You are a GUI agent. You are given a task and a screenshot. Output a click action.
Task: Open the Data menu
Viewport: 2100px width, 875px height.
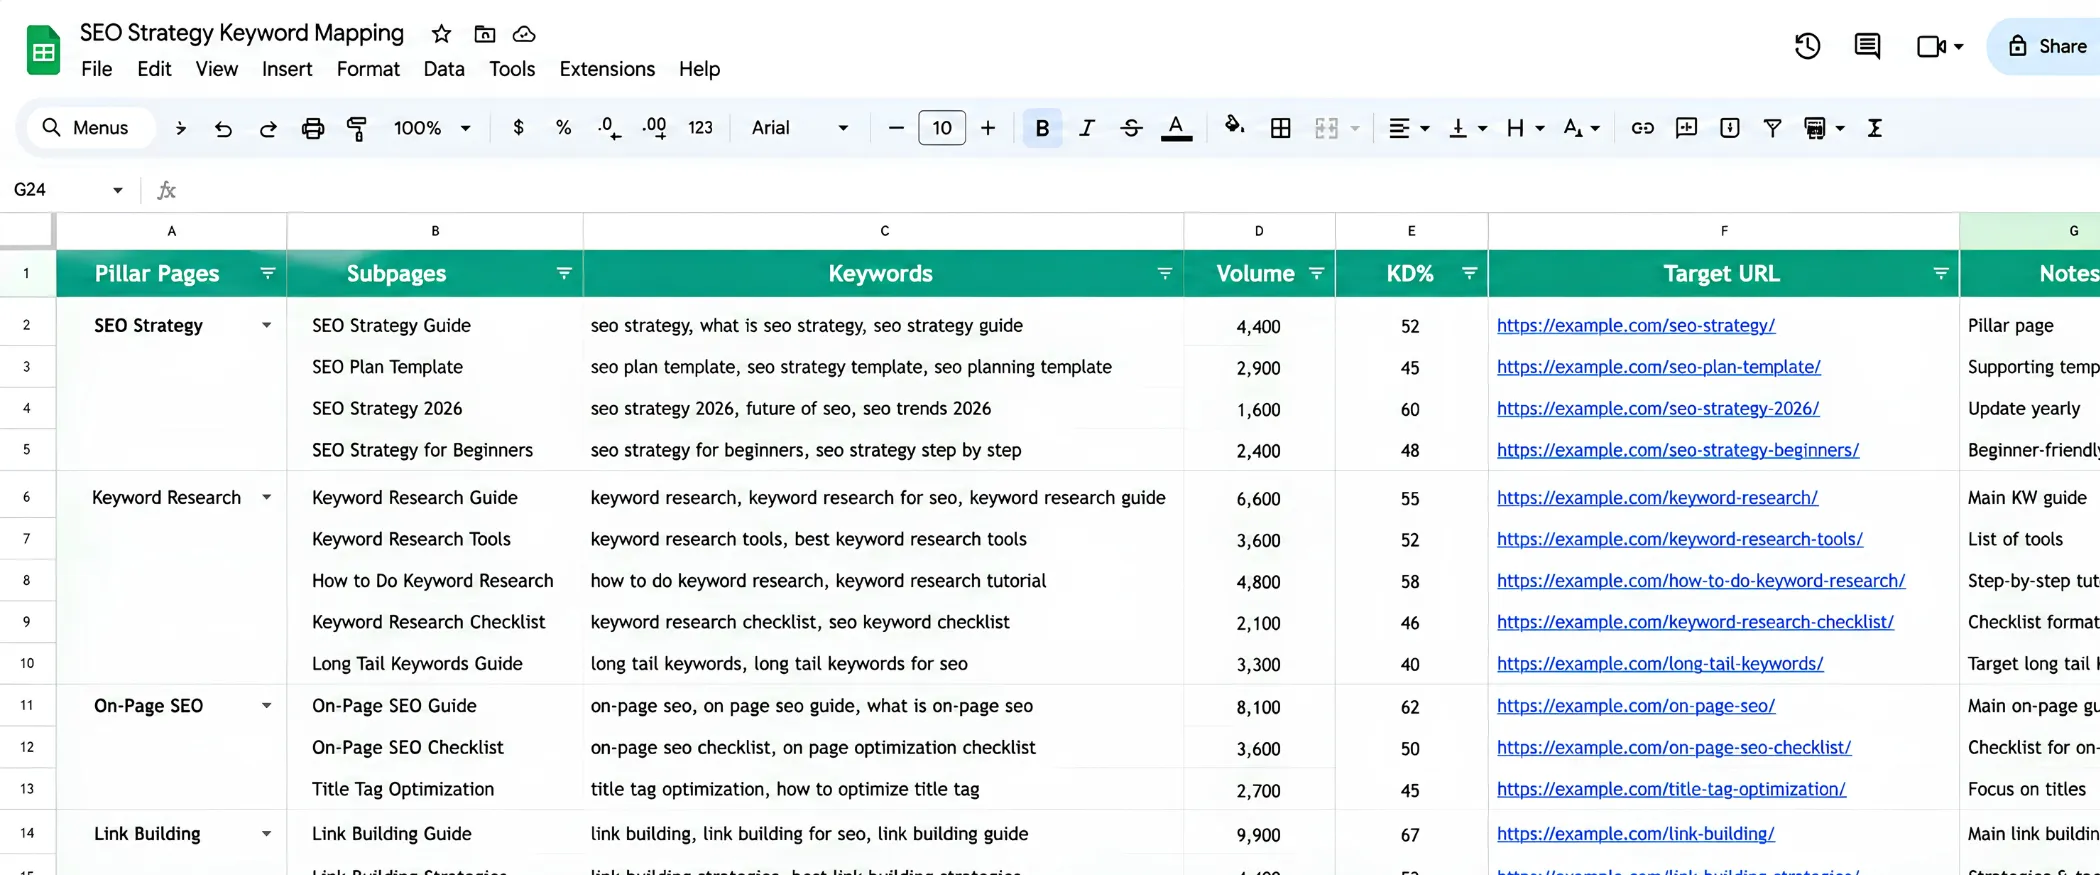pos(444,69)
